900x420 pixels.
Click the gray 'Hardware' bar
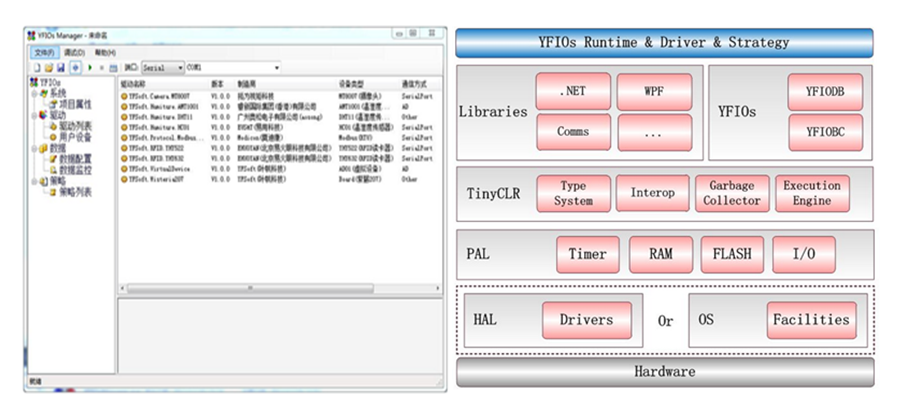pyautogui.click(x=665, y=372)
